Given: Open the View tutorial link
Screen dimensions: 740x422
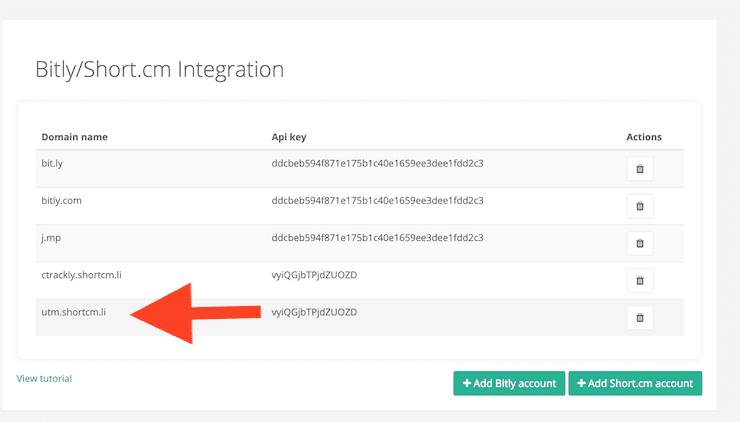Looking at the screenshot, I should 44,379.
